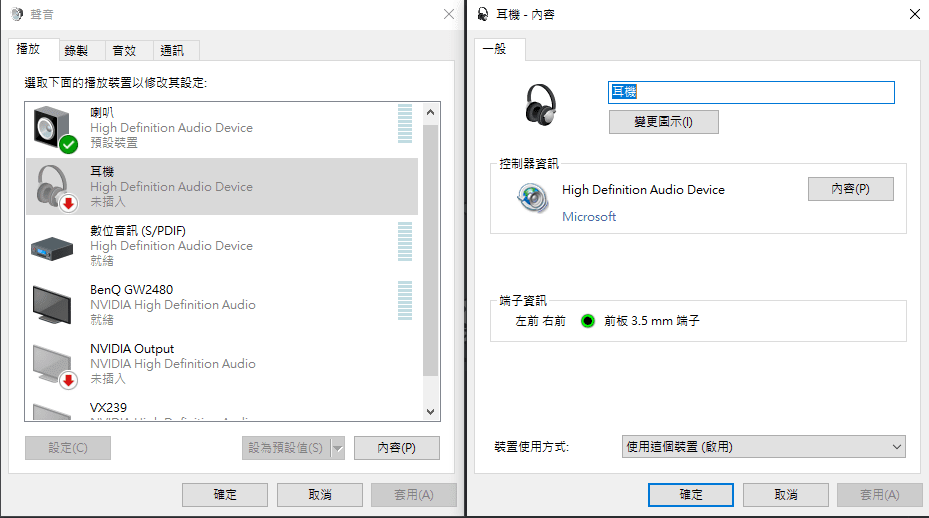Click the 左前 右前 channel text
Image resolution: width=929 pixels, height=518 pixels.
pos(540,321)
